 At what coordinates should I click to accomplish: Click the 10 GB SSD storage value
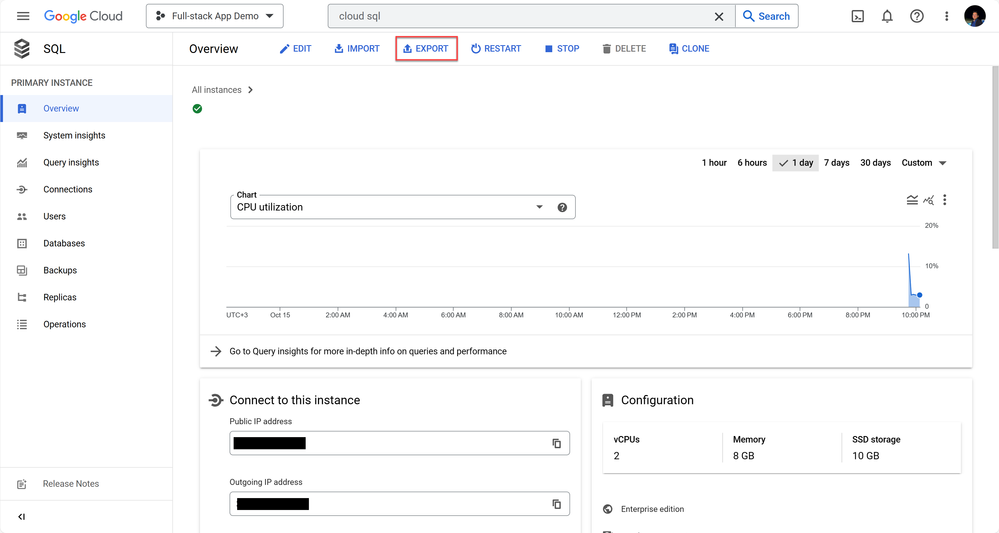coord(866,456)
